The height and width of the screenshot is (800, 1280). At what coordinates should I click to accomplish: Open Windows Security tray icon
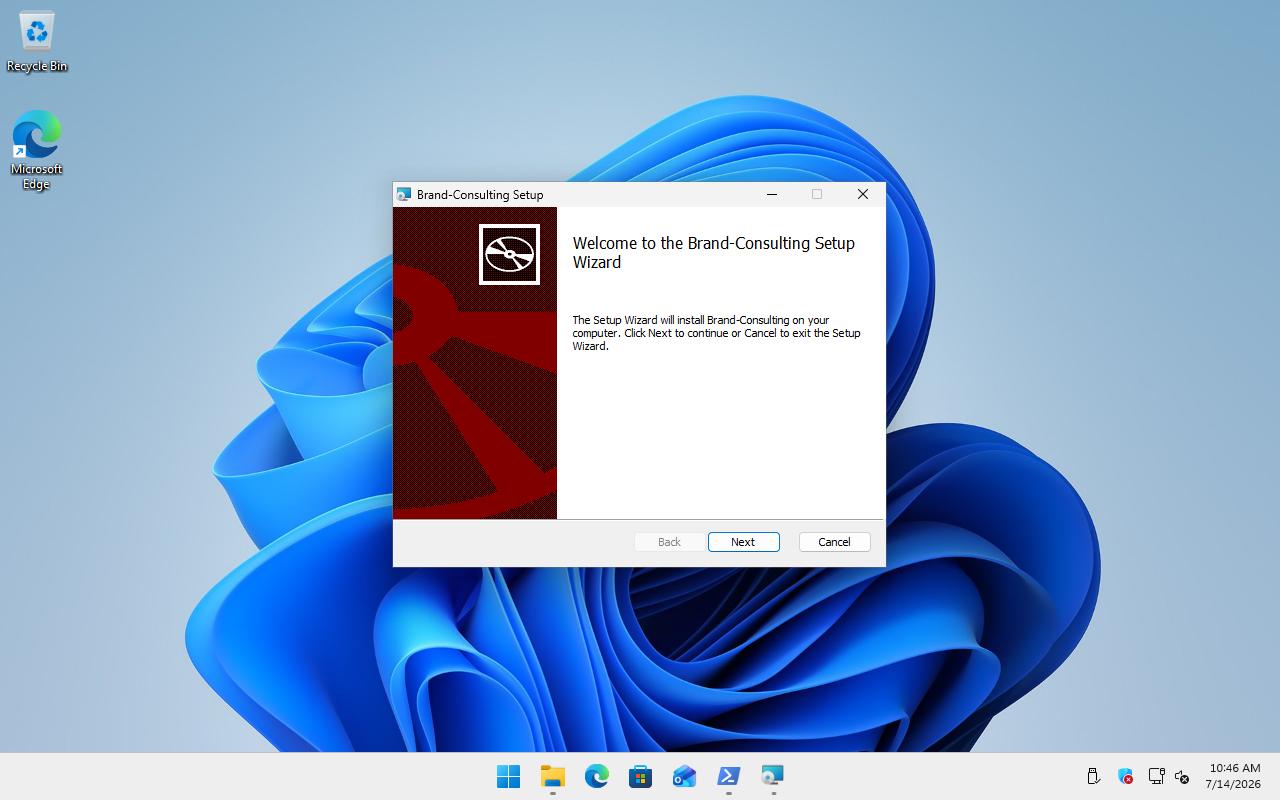coord(1125,776)
